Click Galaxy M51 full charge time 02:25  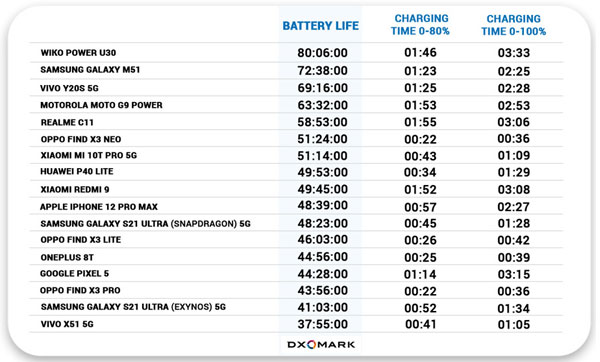click(x=514, y=72)
